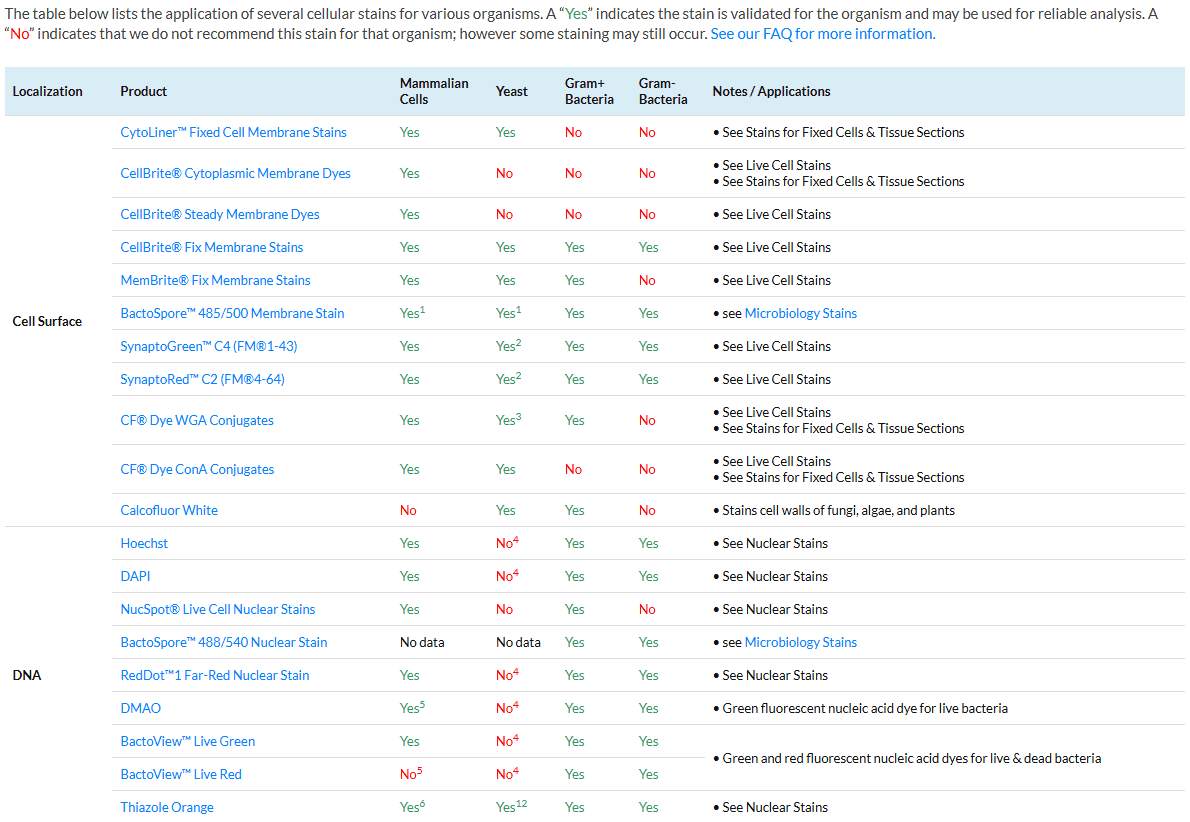This screenshot has height=822, width=1190.
Task: Open BactoView Live Green product link
Action: [187, 742]
